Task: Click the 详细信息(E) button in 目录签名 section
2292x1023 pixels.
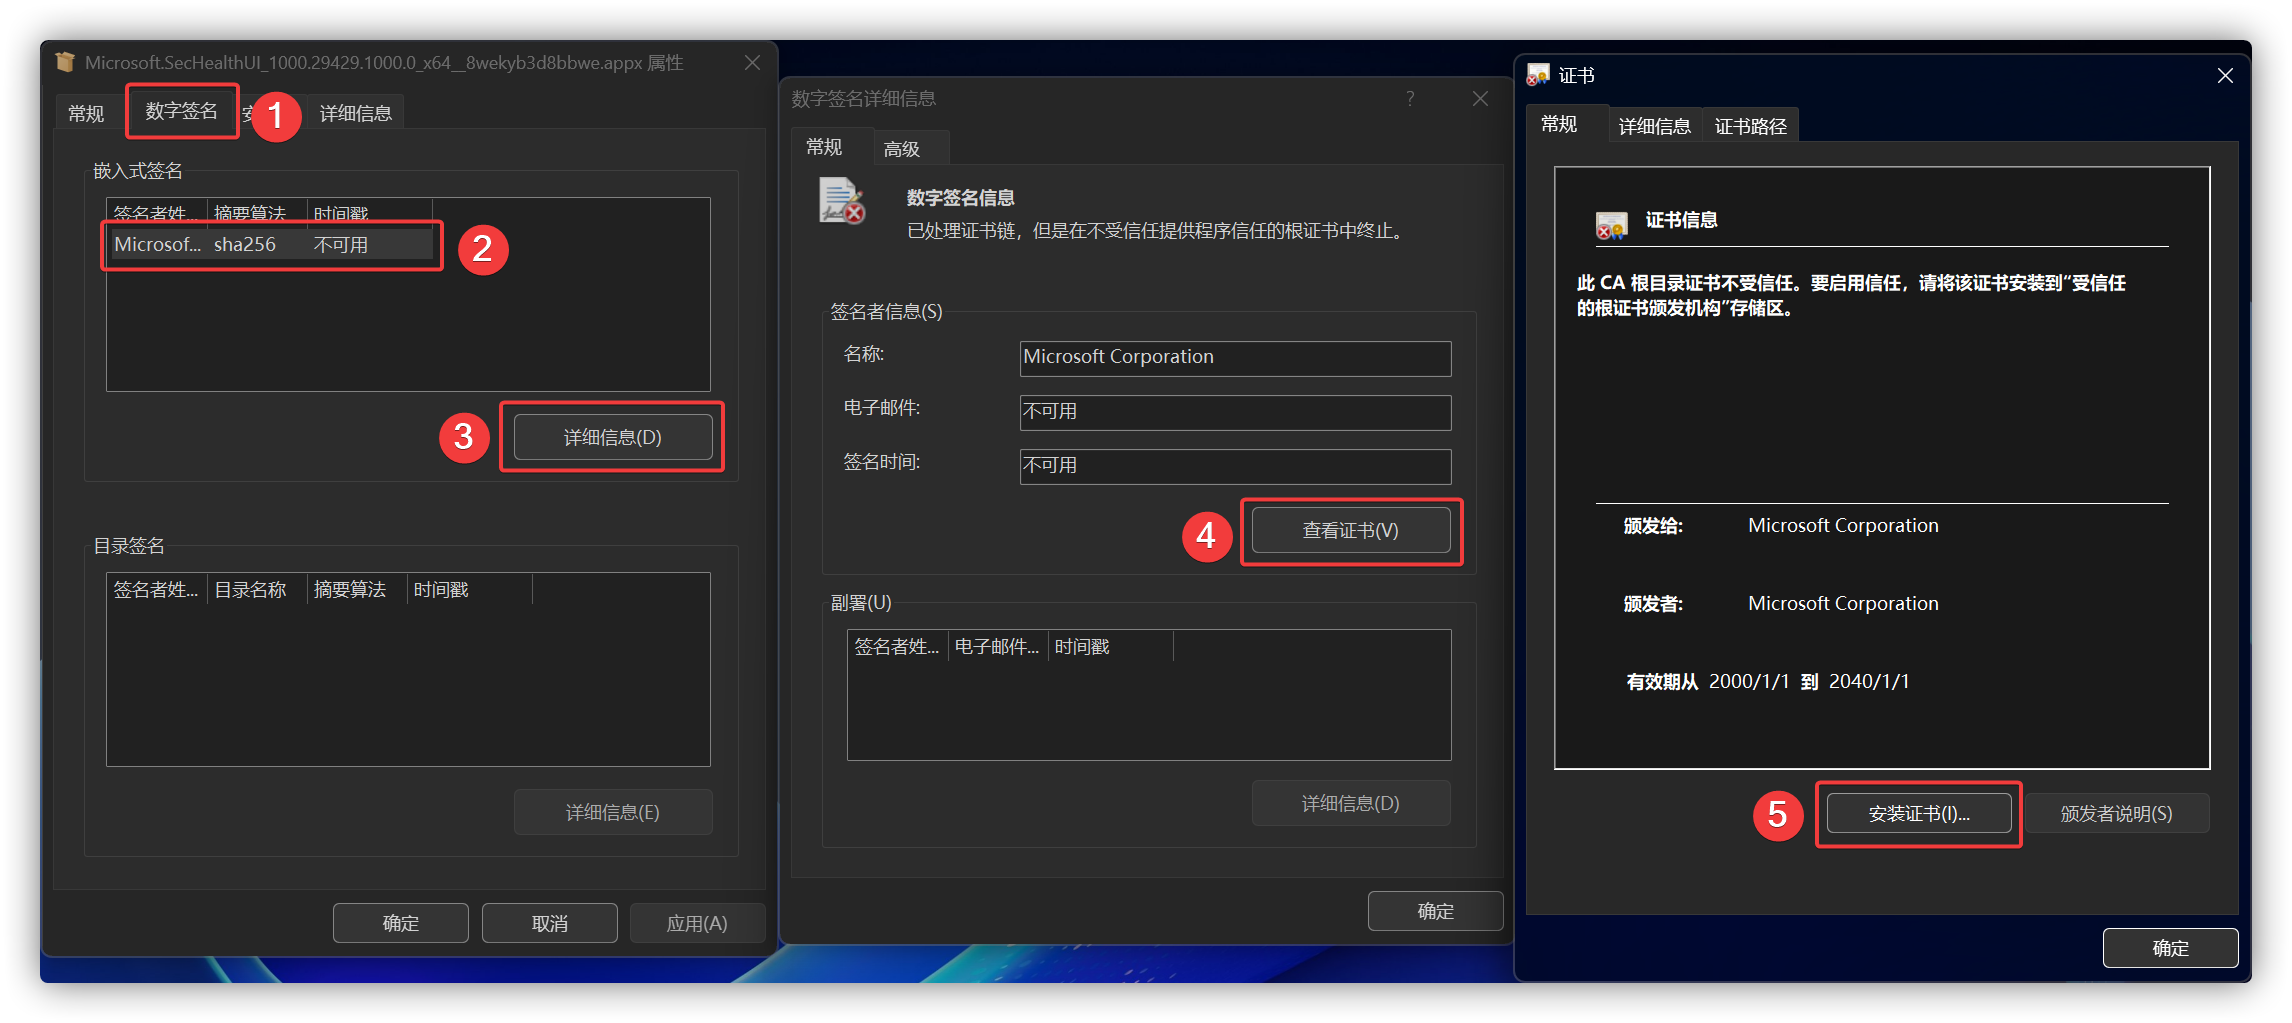Action: click(x=612, y=811)
